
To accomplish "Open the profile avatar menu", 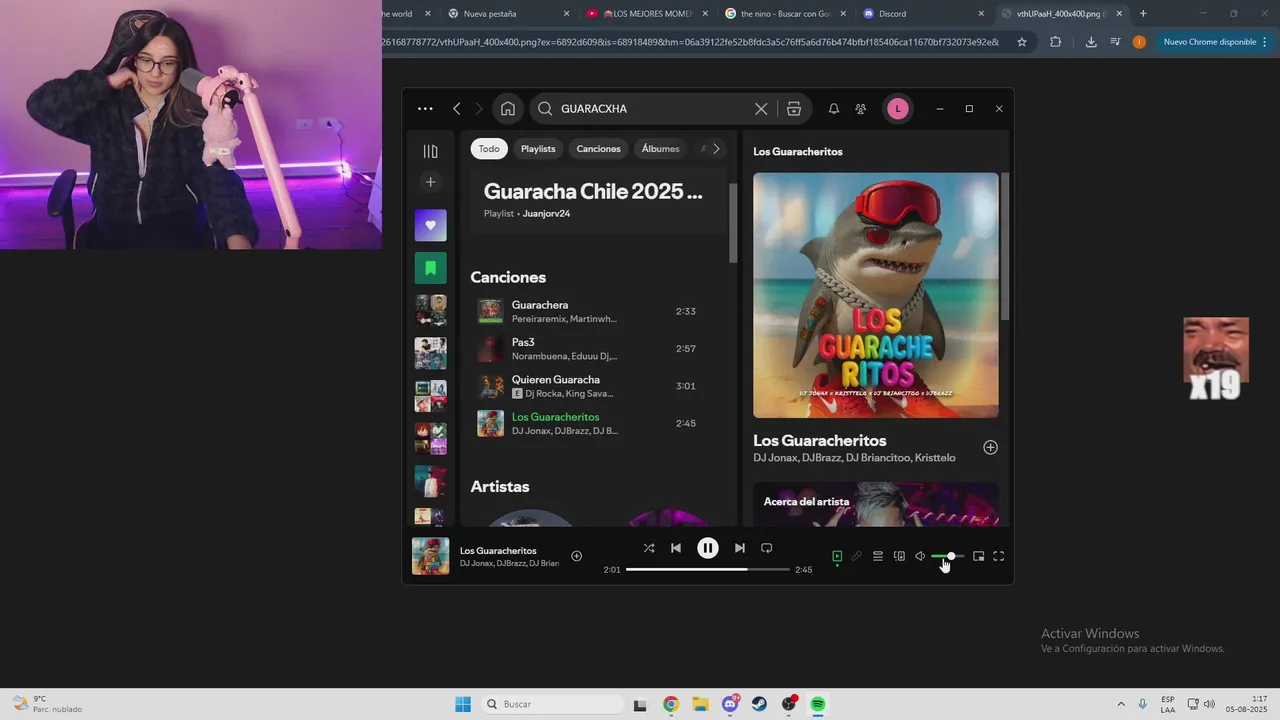I will (898, 109).
